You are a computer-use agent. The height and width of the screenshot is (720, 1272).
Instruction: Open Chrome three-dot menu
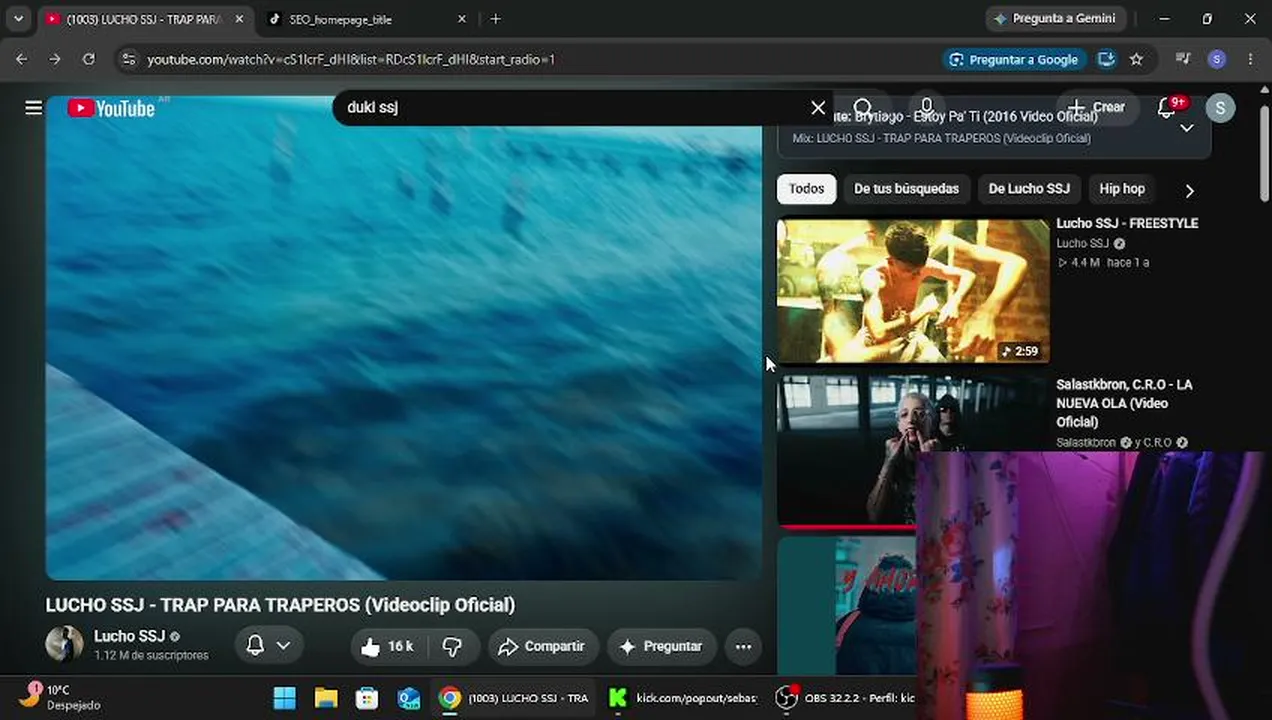click(x=1250, y=59)
